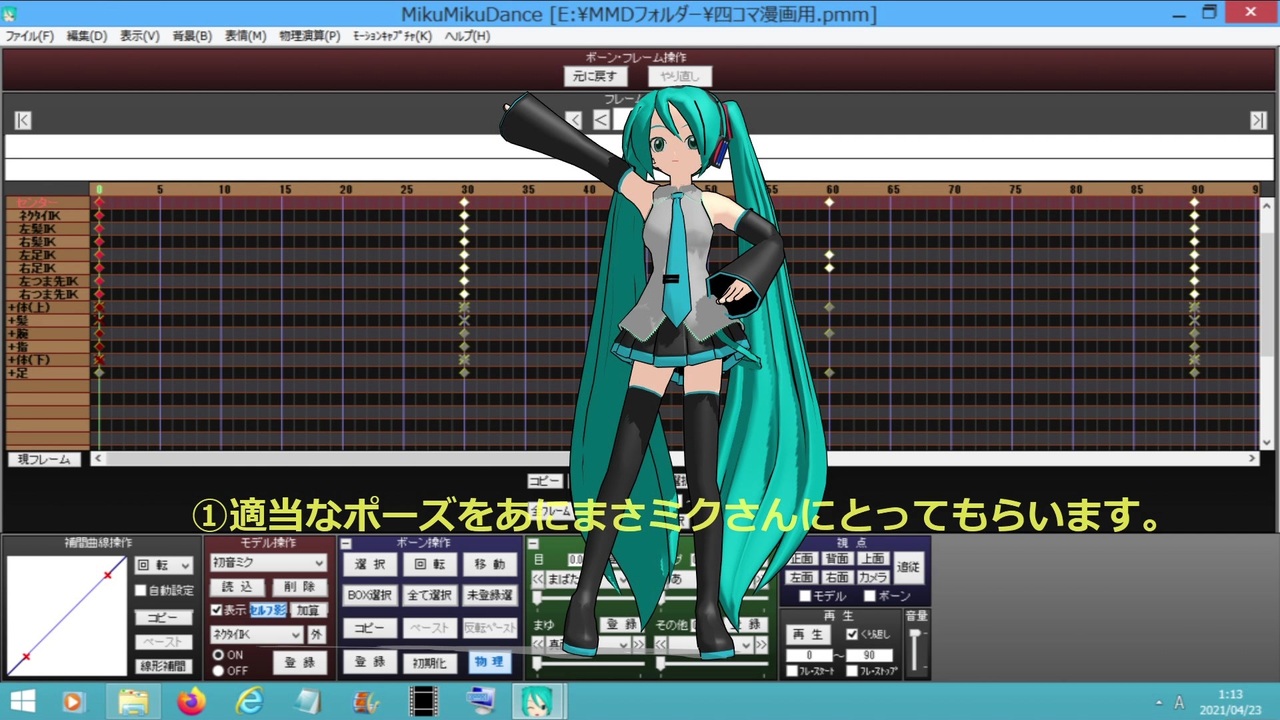Open the 表示(V) menu
1280x720 pixels.
coord(140,36)
